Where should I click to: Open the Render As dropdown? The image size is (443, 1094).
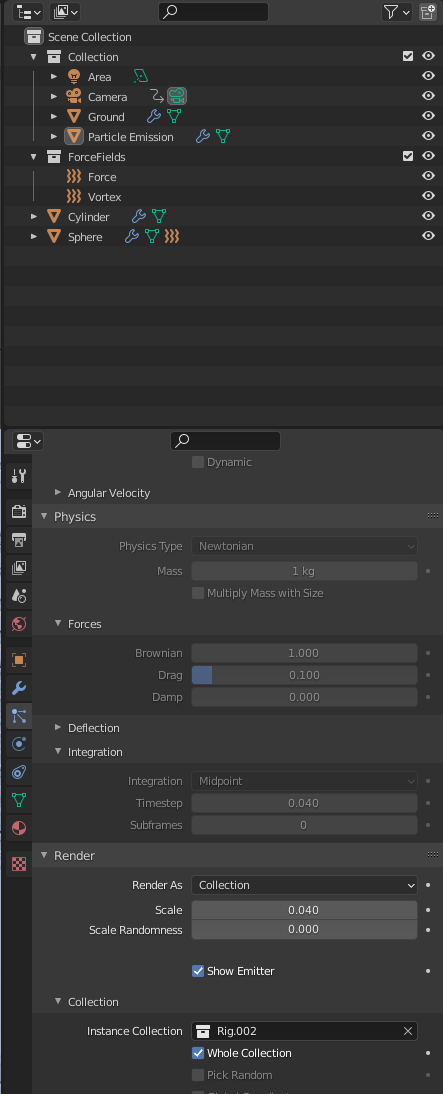(304, 885)
